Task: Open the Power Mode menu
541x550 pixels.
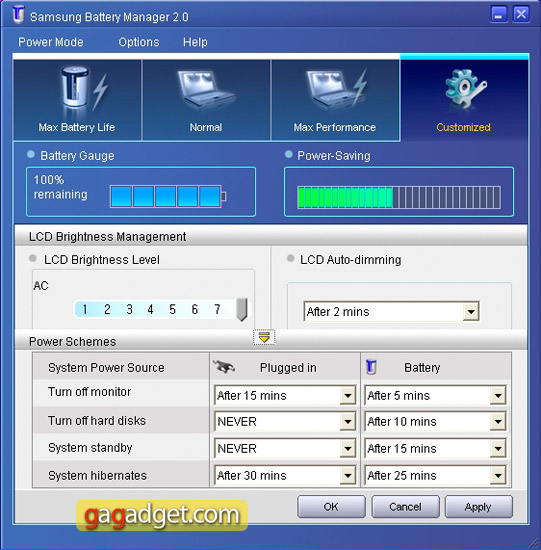Action: click(51, 42)
